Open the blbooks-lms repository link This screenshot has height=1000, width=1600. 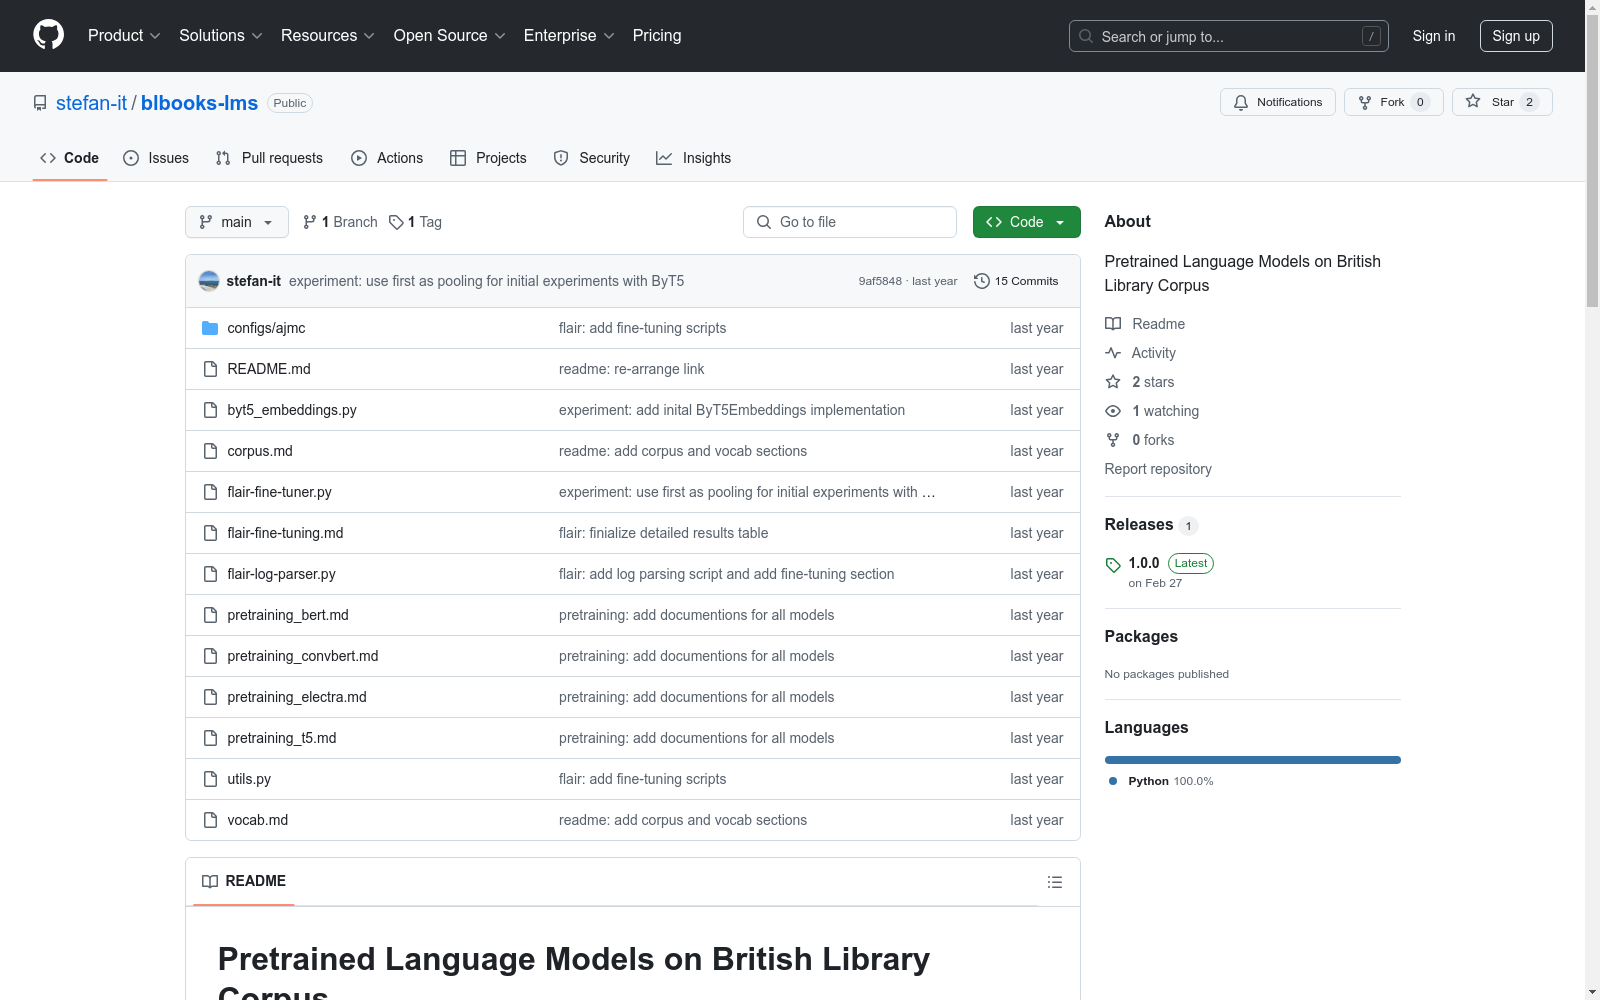tap(199, 103)
